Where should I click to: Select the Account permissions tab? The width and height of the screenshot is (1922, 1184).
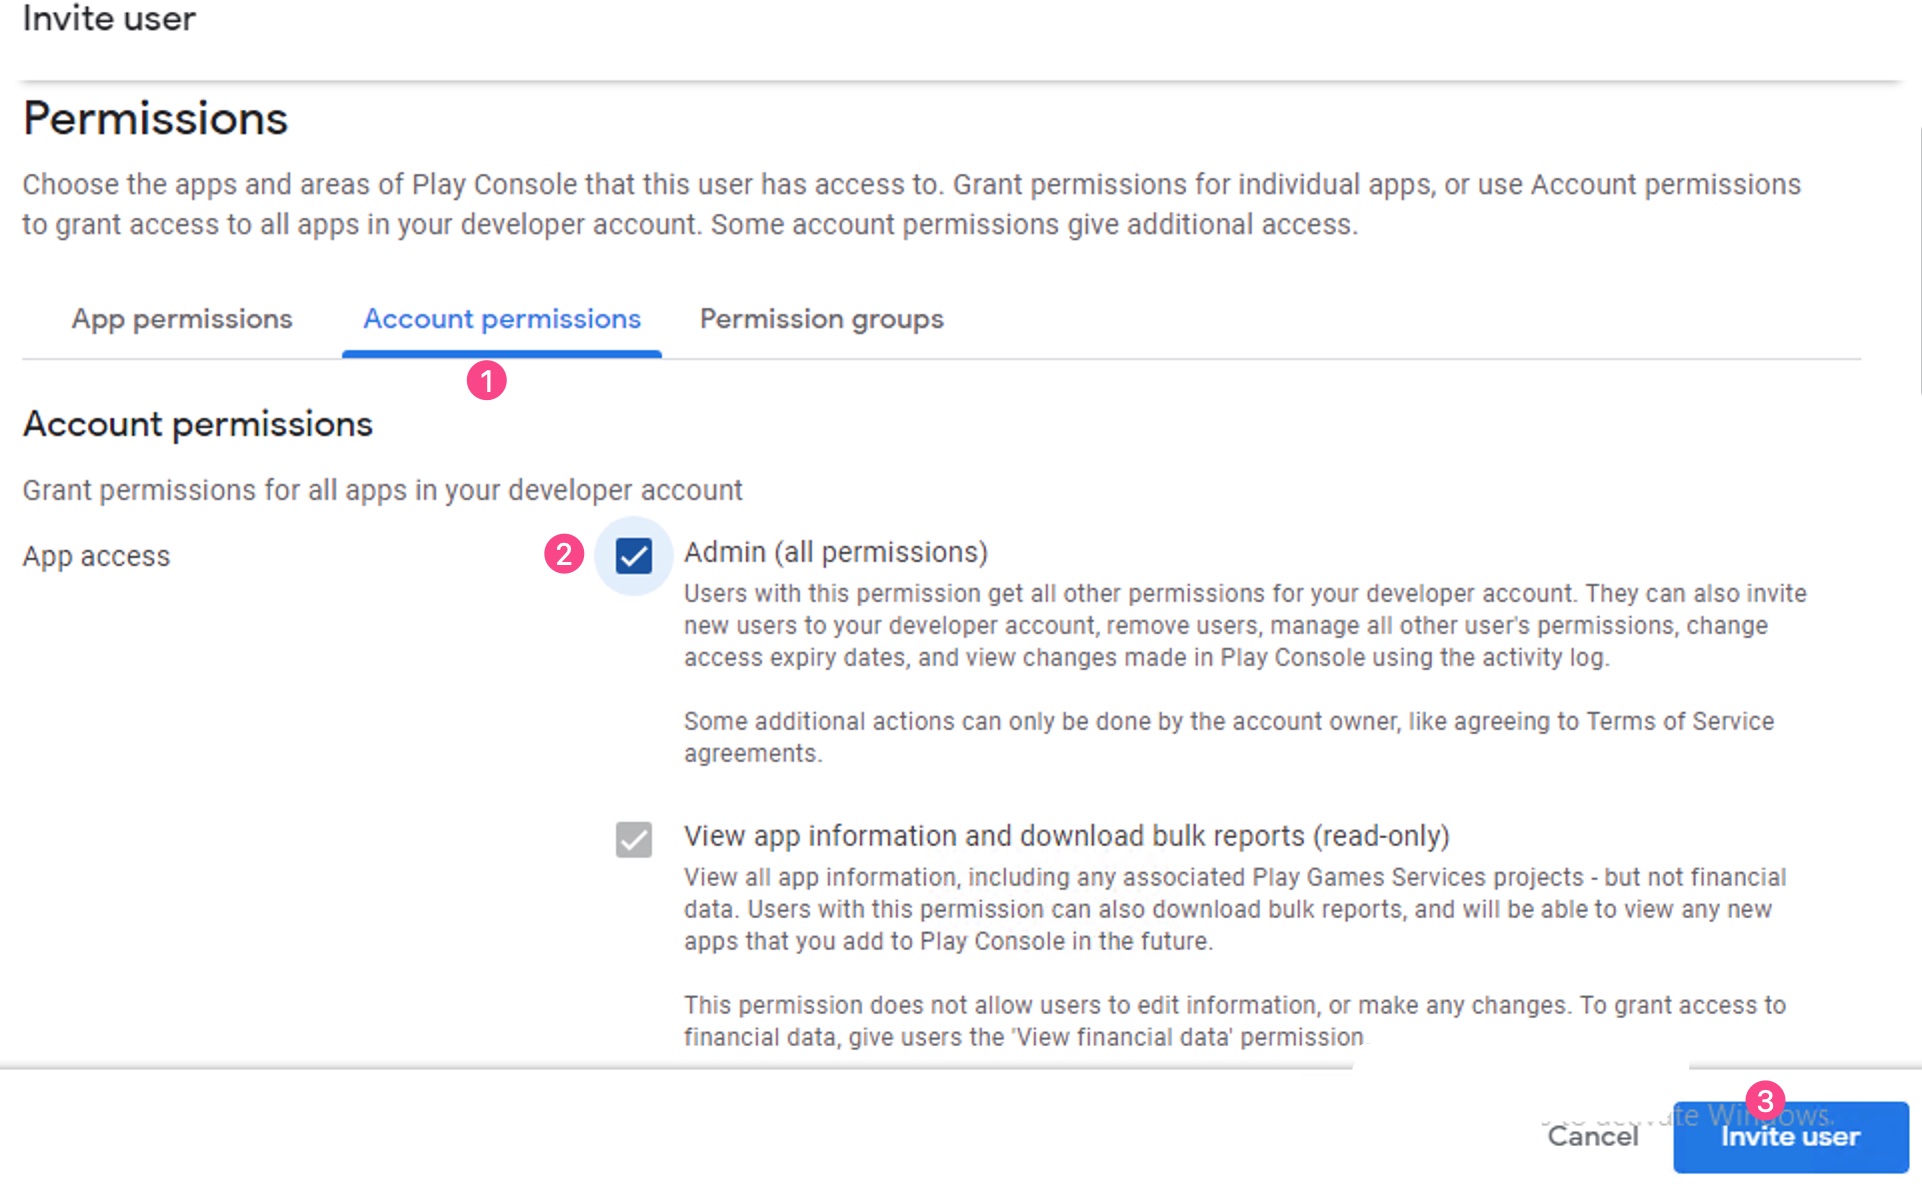point(502,318)
